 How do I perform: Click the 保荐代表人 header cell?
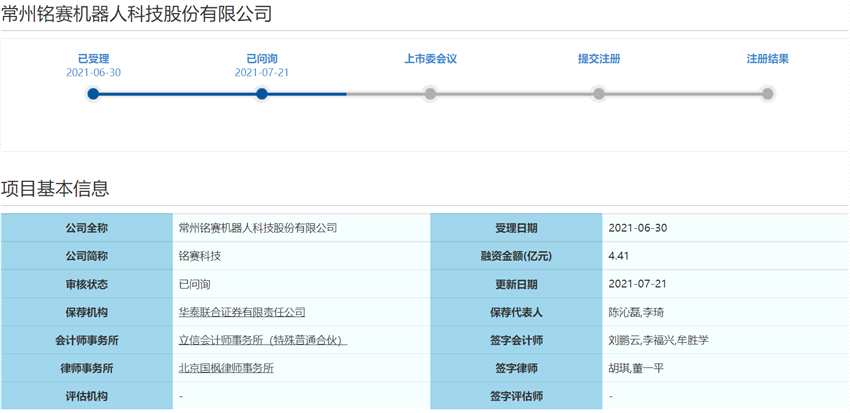coord(516,312)
